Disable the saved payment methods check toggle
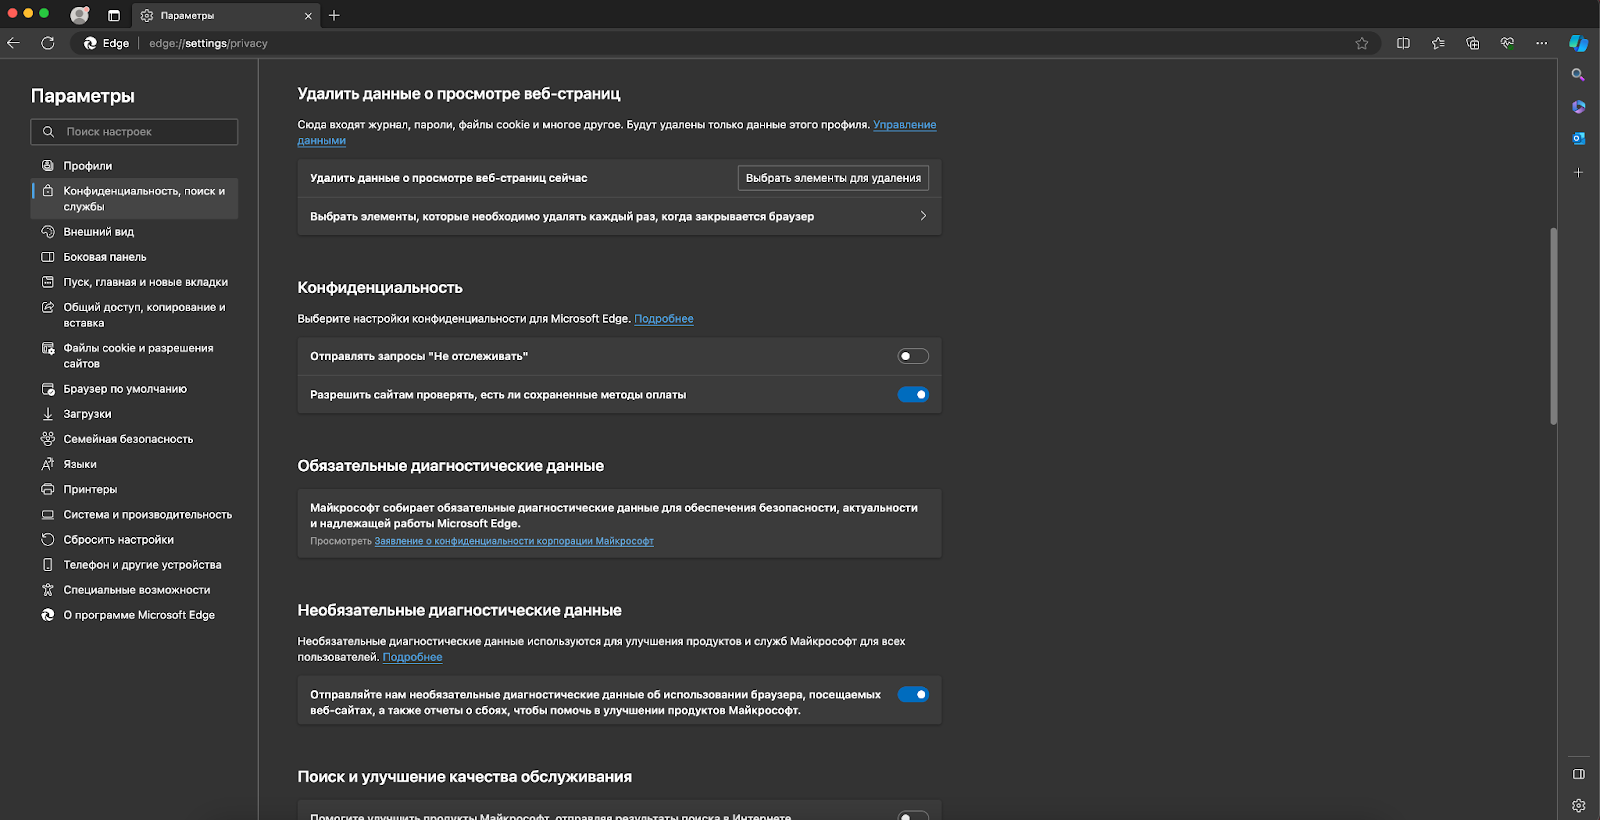 [x=912, y=395]
